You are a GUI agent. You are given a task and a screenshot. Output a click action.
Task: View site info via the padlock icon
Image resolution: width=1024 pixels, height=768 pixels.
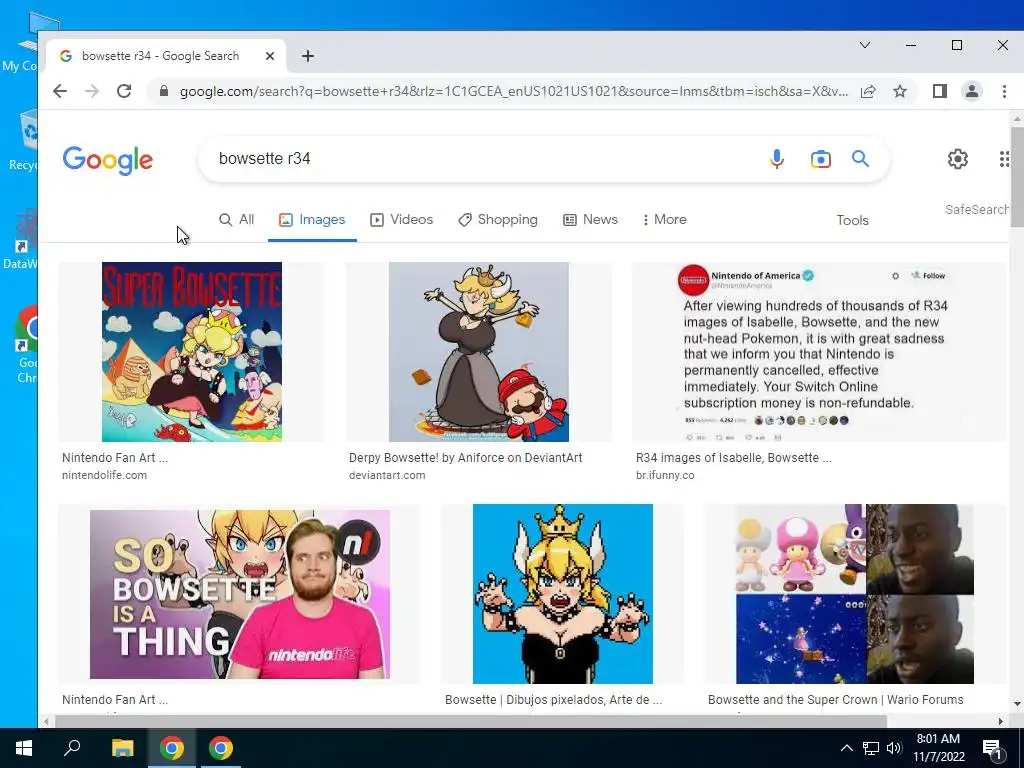click(164, 91)
